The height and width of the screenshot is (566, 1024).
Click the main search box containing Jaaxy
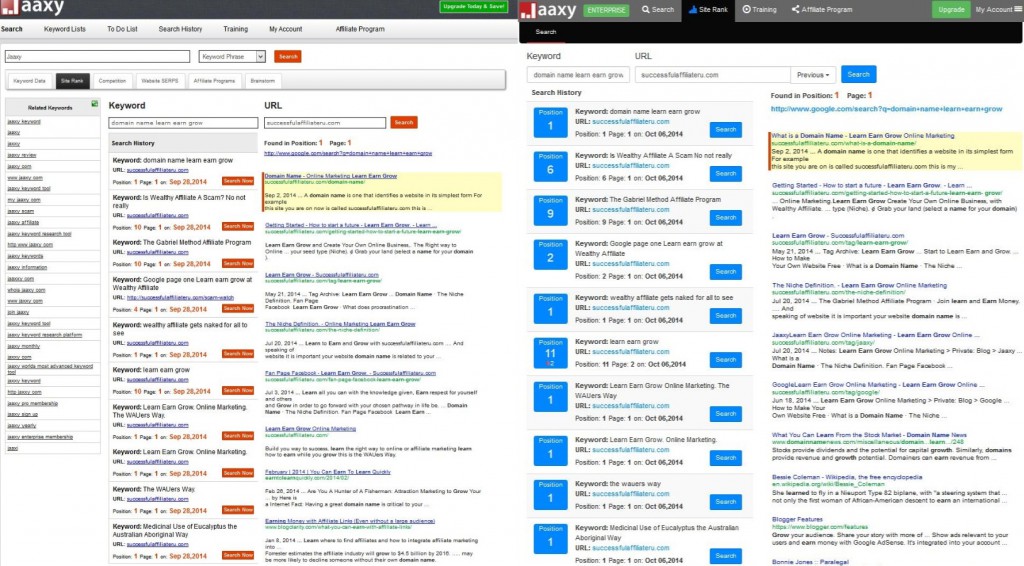97,57
